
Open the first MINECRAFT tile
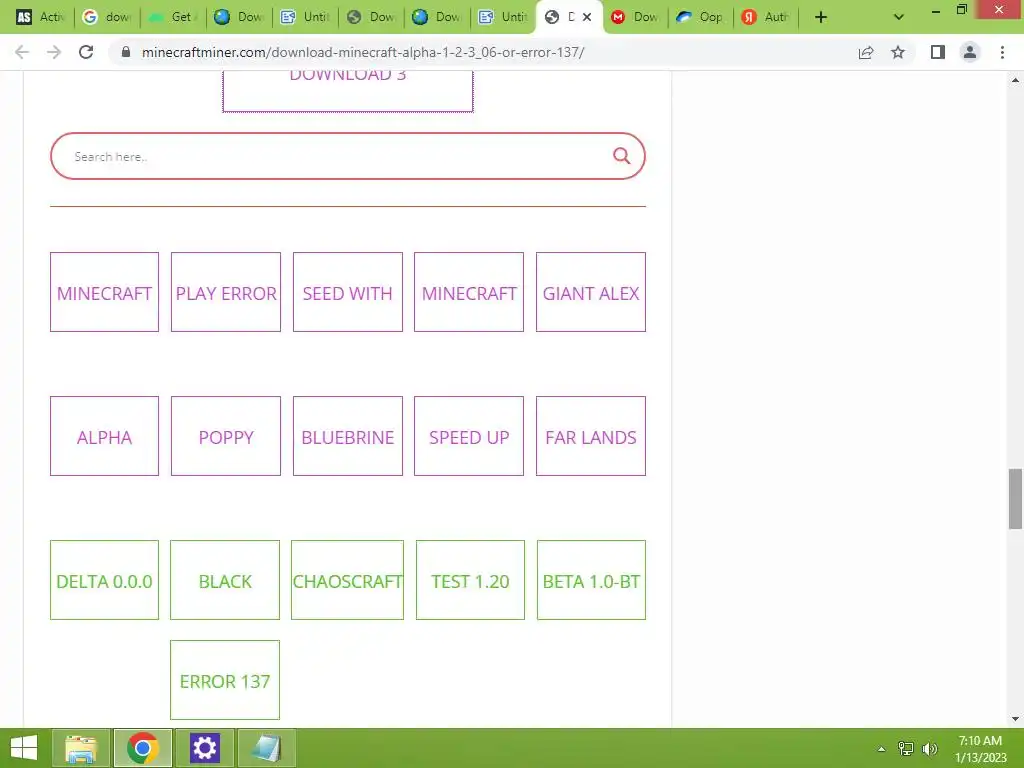tap(104, 292)
